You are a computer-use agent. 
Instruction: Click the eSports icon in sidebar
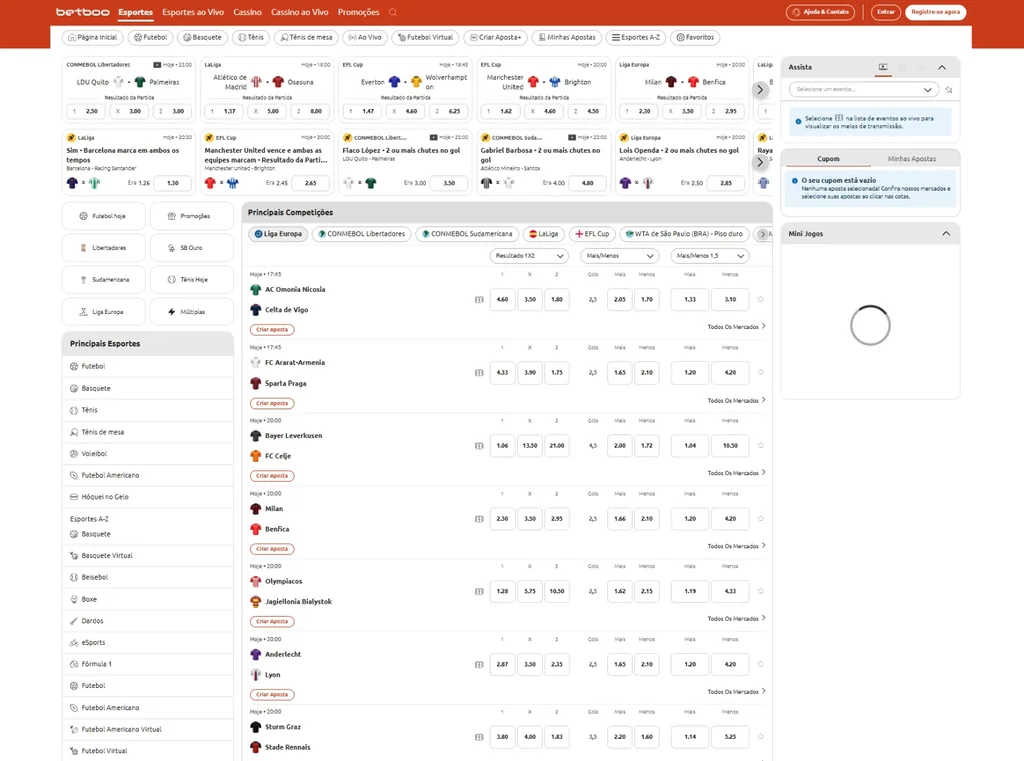[x=74, y=643]
